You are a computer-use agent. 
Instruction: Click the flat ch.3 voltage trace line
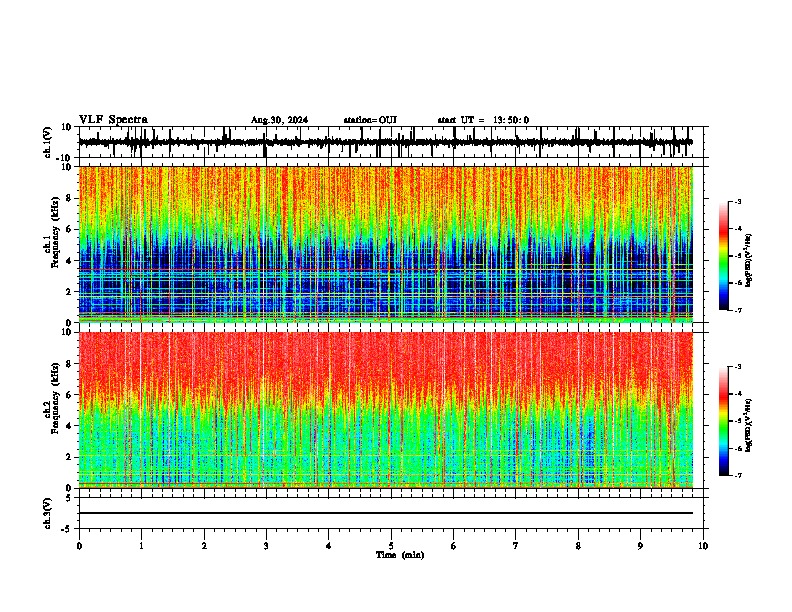click(385, 513)
